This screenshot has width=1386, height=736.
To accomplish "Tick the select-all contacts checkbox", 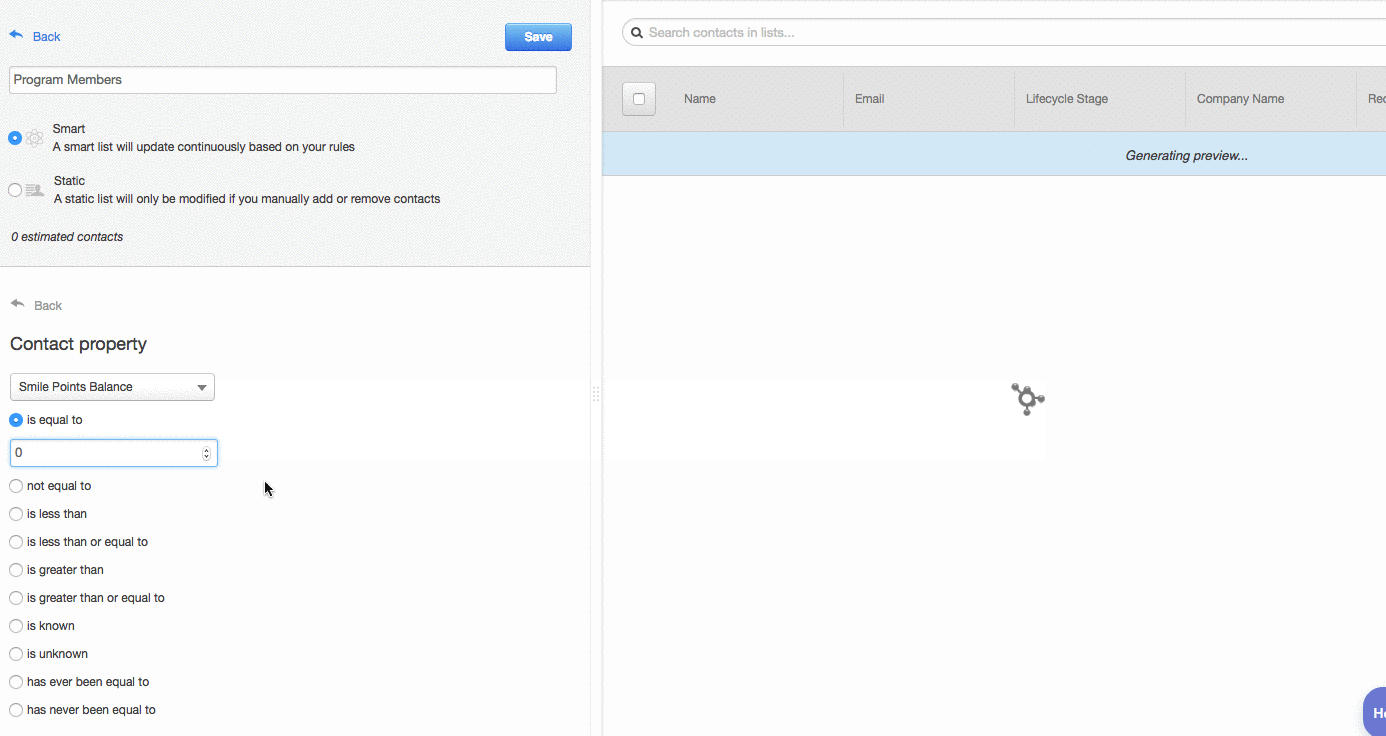I will 639,99.
